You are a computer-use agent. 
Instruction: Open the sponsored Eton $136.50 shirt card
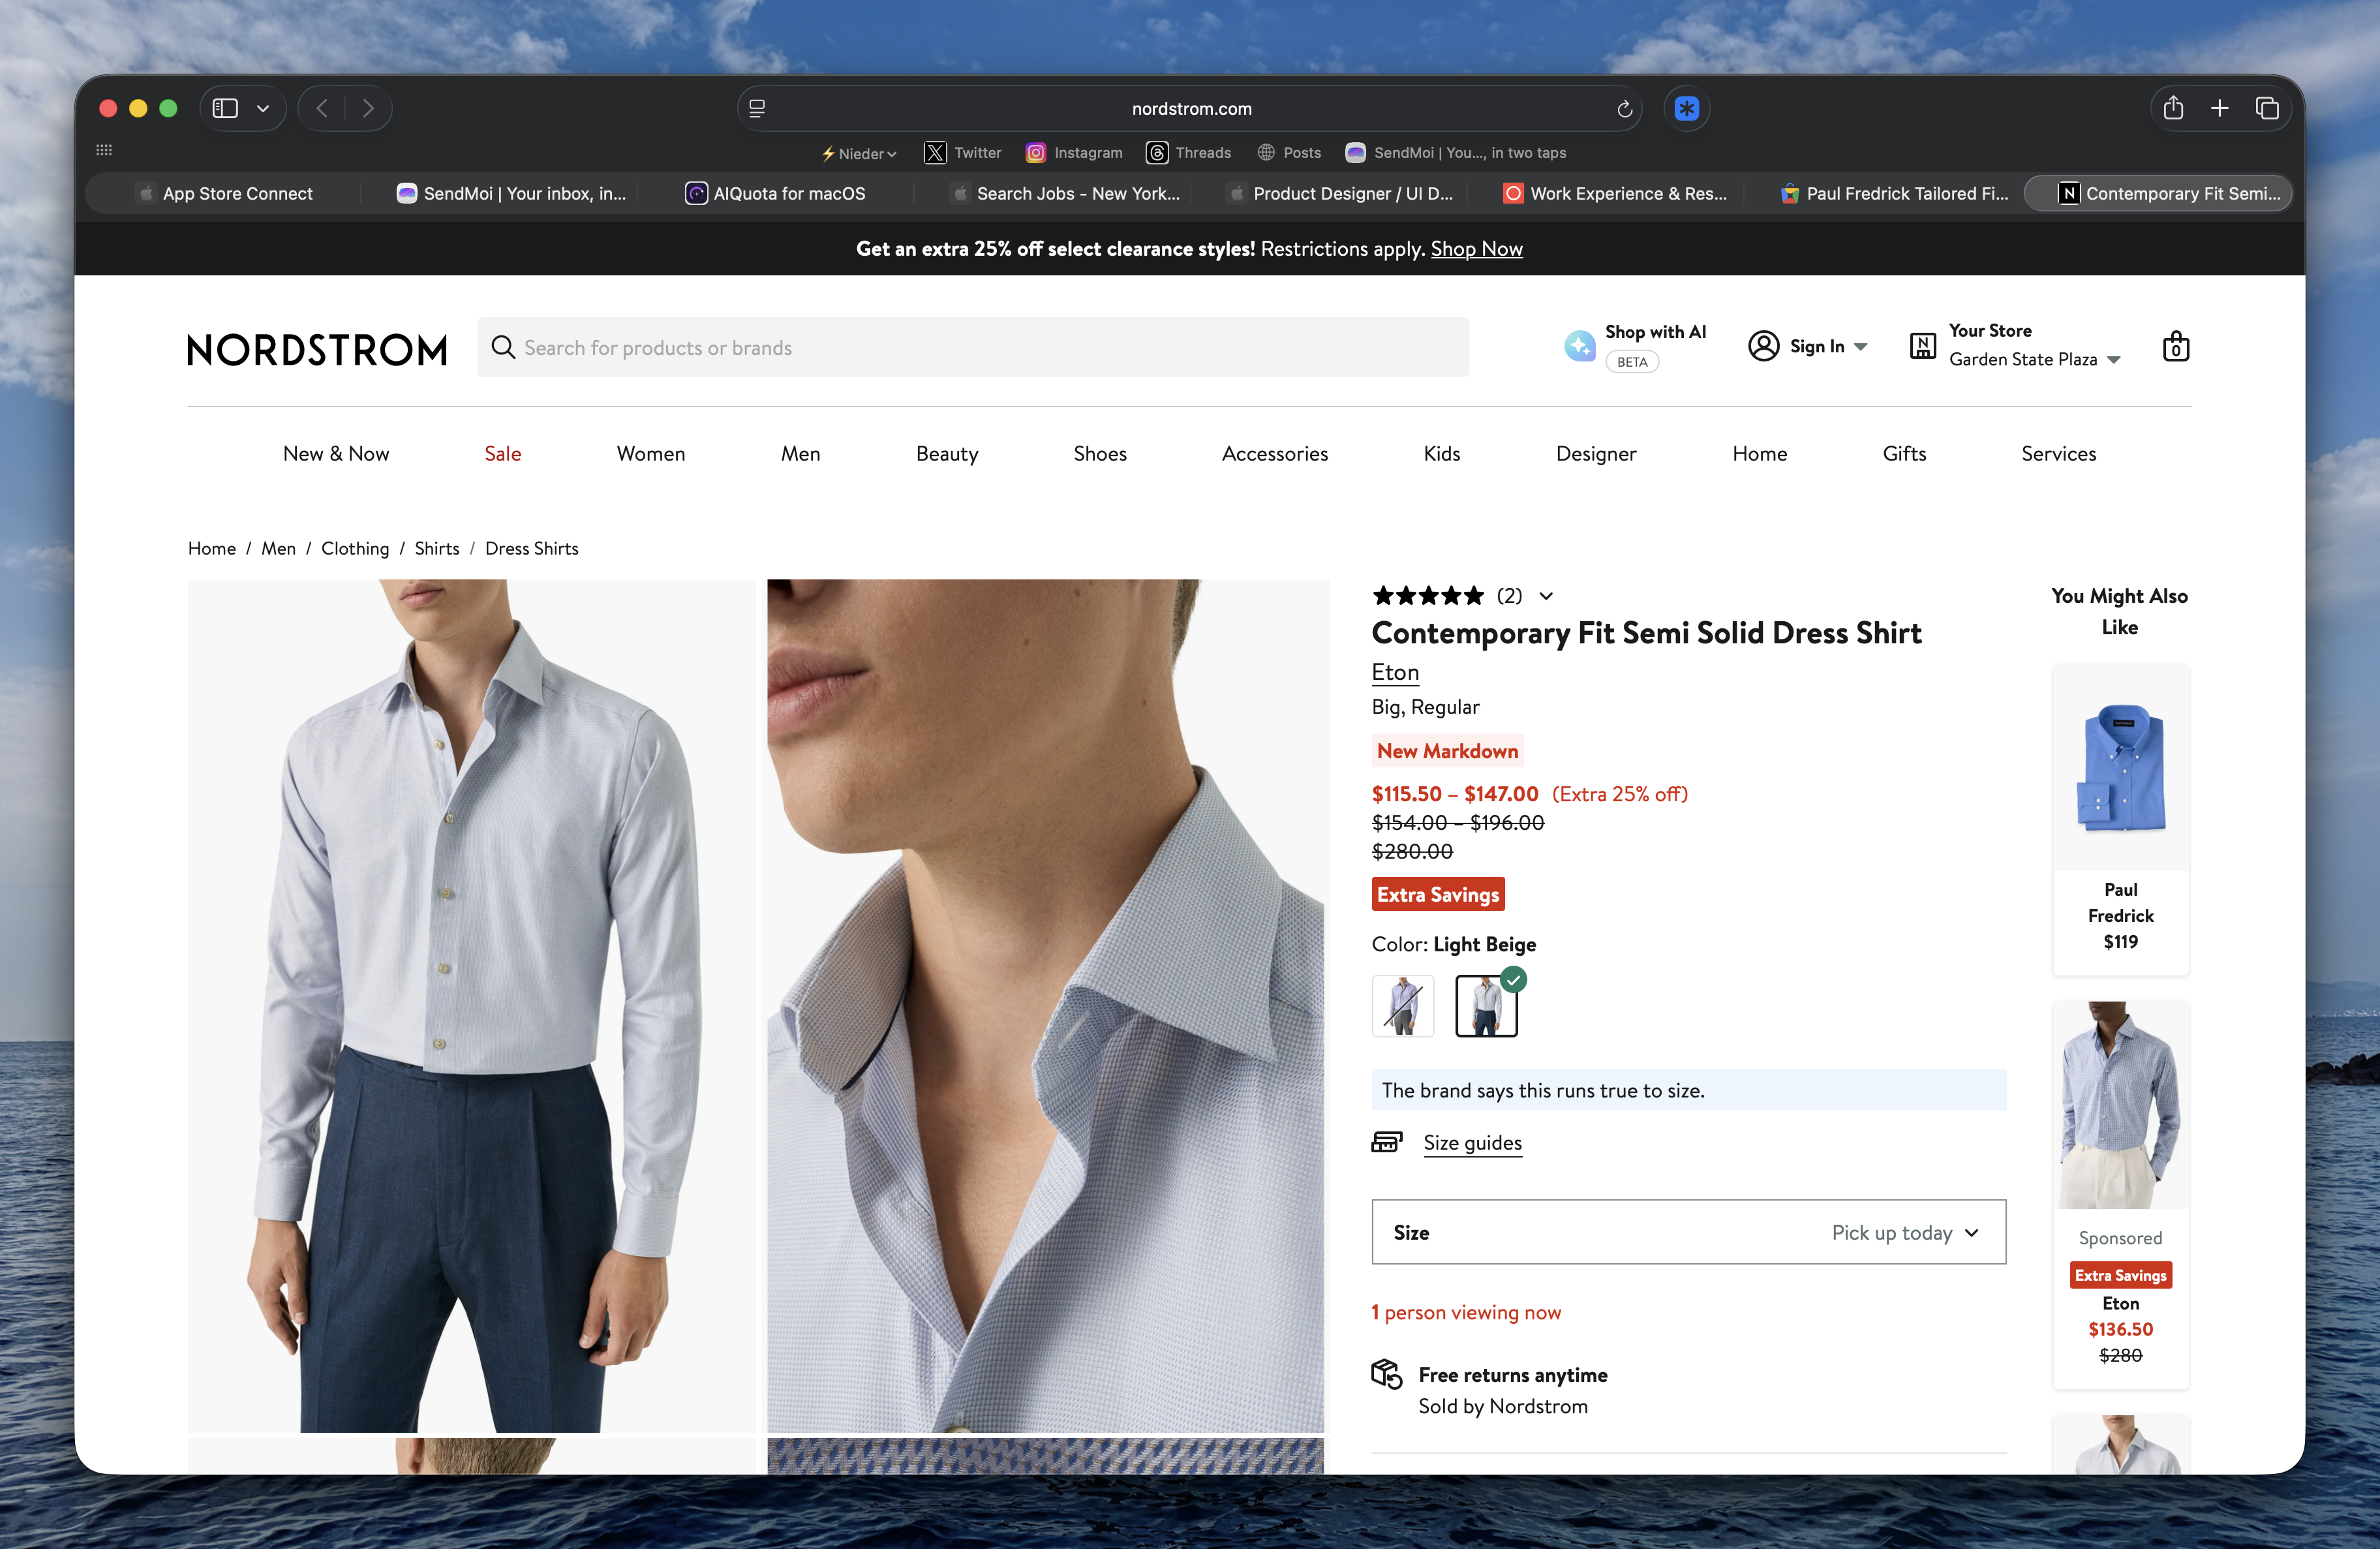pos(2120,1194)
